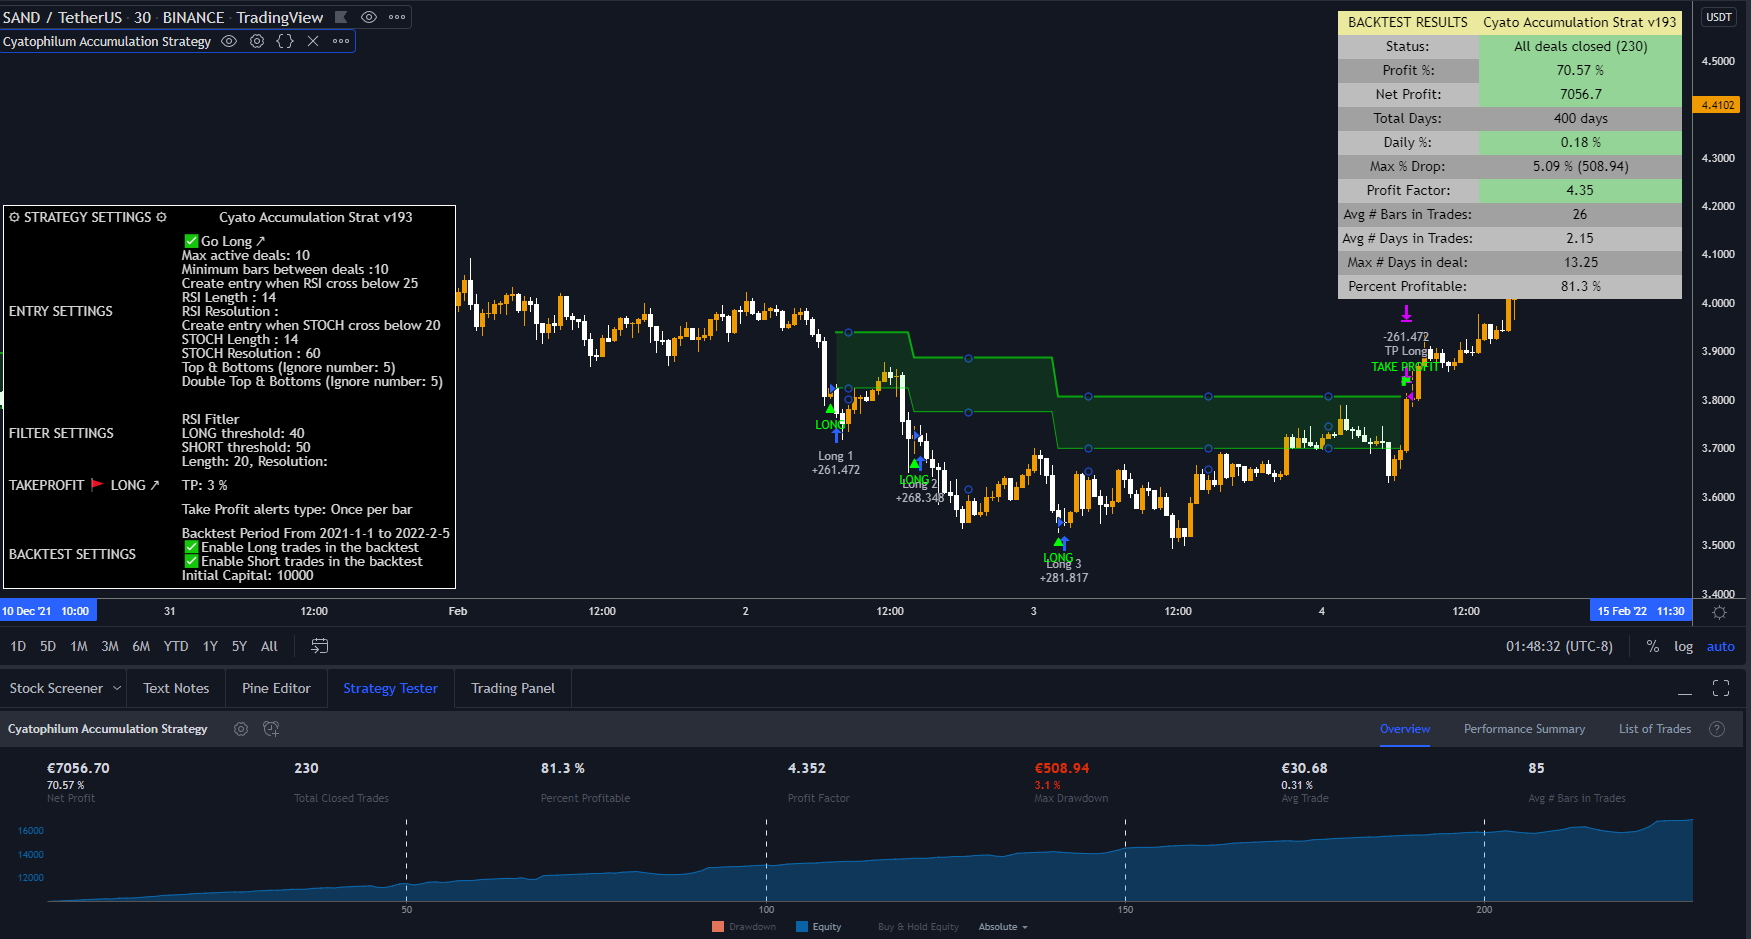
Task: Click the 4.352 Profit Factor value
Action: tap(807, 768)
